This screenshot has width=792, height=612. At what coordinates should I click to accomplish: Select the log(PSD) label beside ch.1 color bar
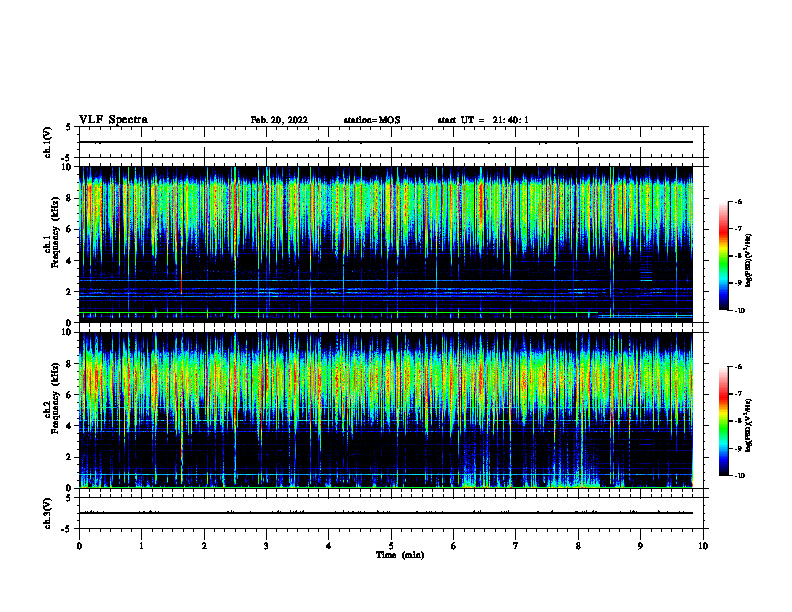(x=749, y=260)
